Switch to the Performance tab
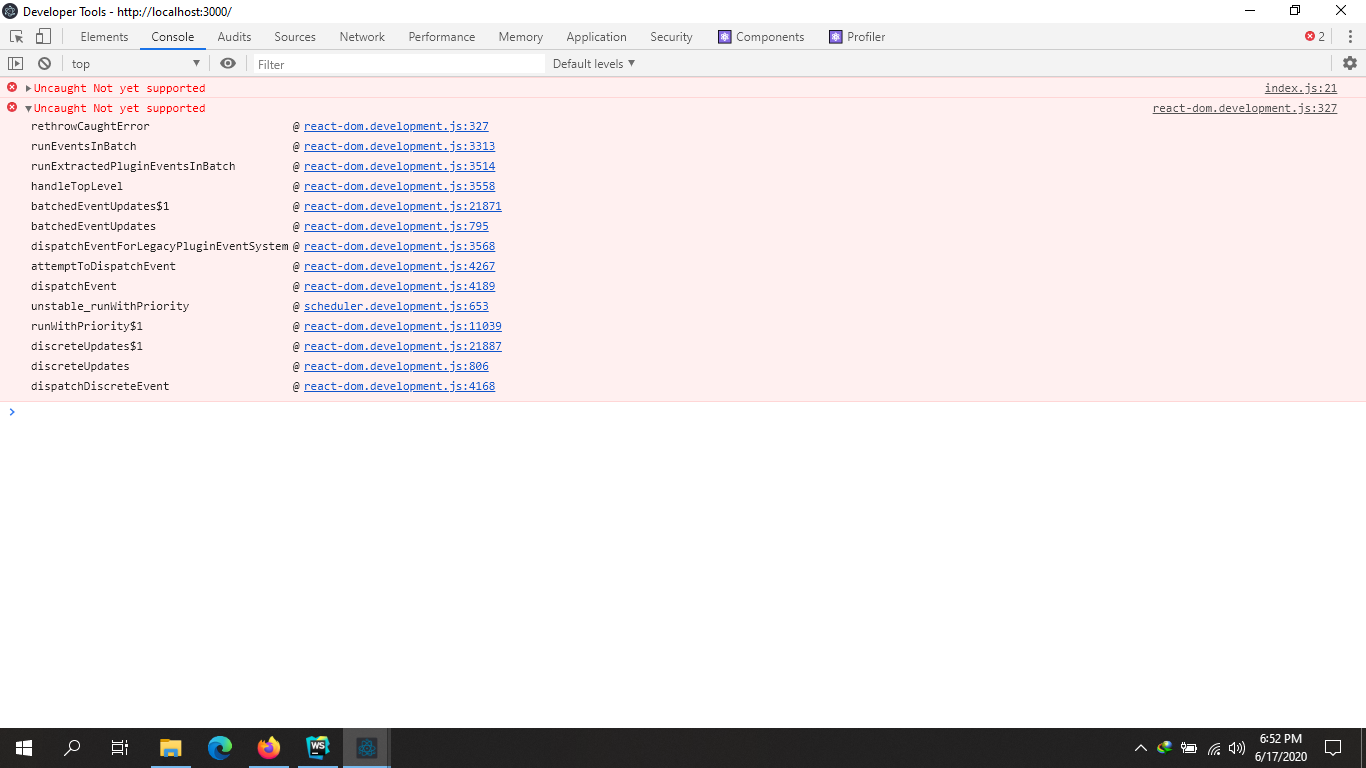Screen dimensions: 1366x768 point(442,37)
